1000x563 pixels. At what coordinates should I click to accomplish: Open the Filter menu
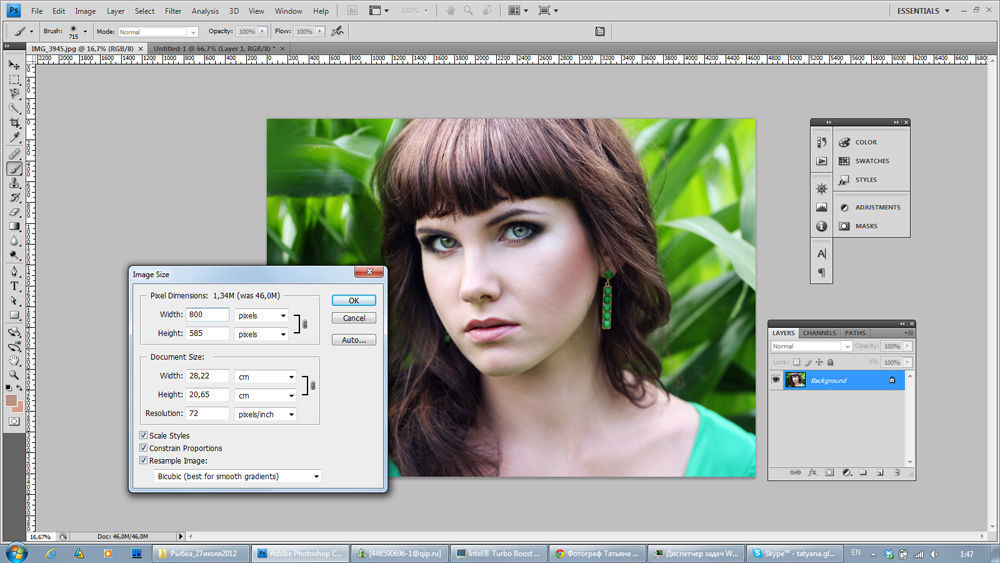point(173,11)
